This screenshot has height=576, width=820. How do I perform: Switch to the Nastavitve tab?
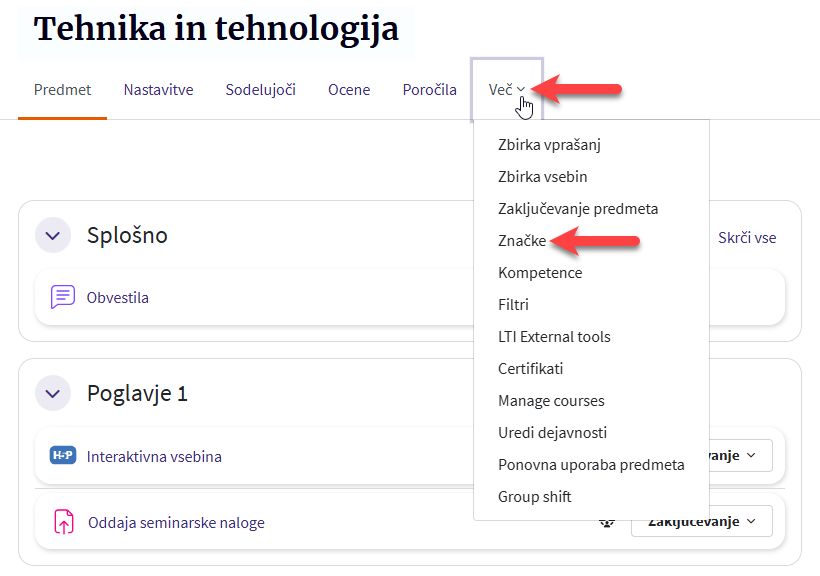[158, 90]
